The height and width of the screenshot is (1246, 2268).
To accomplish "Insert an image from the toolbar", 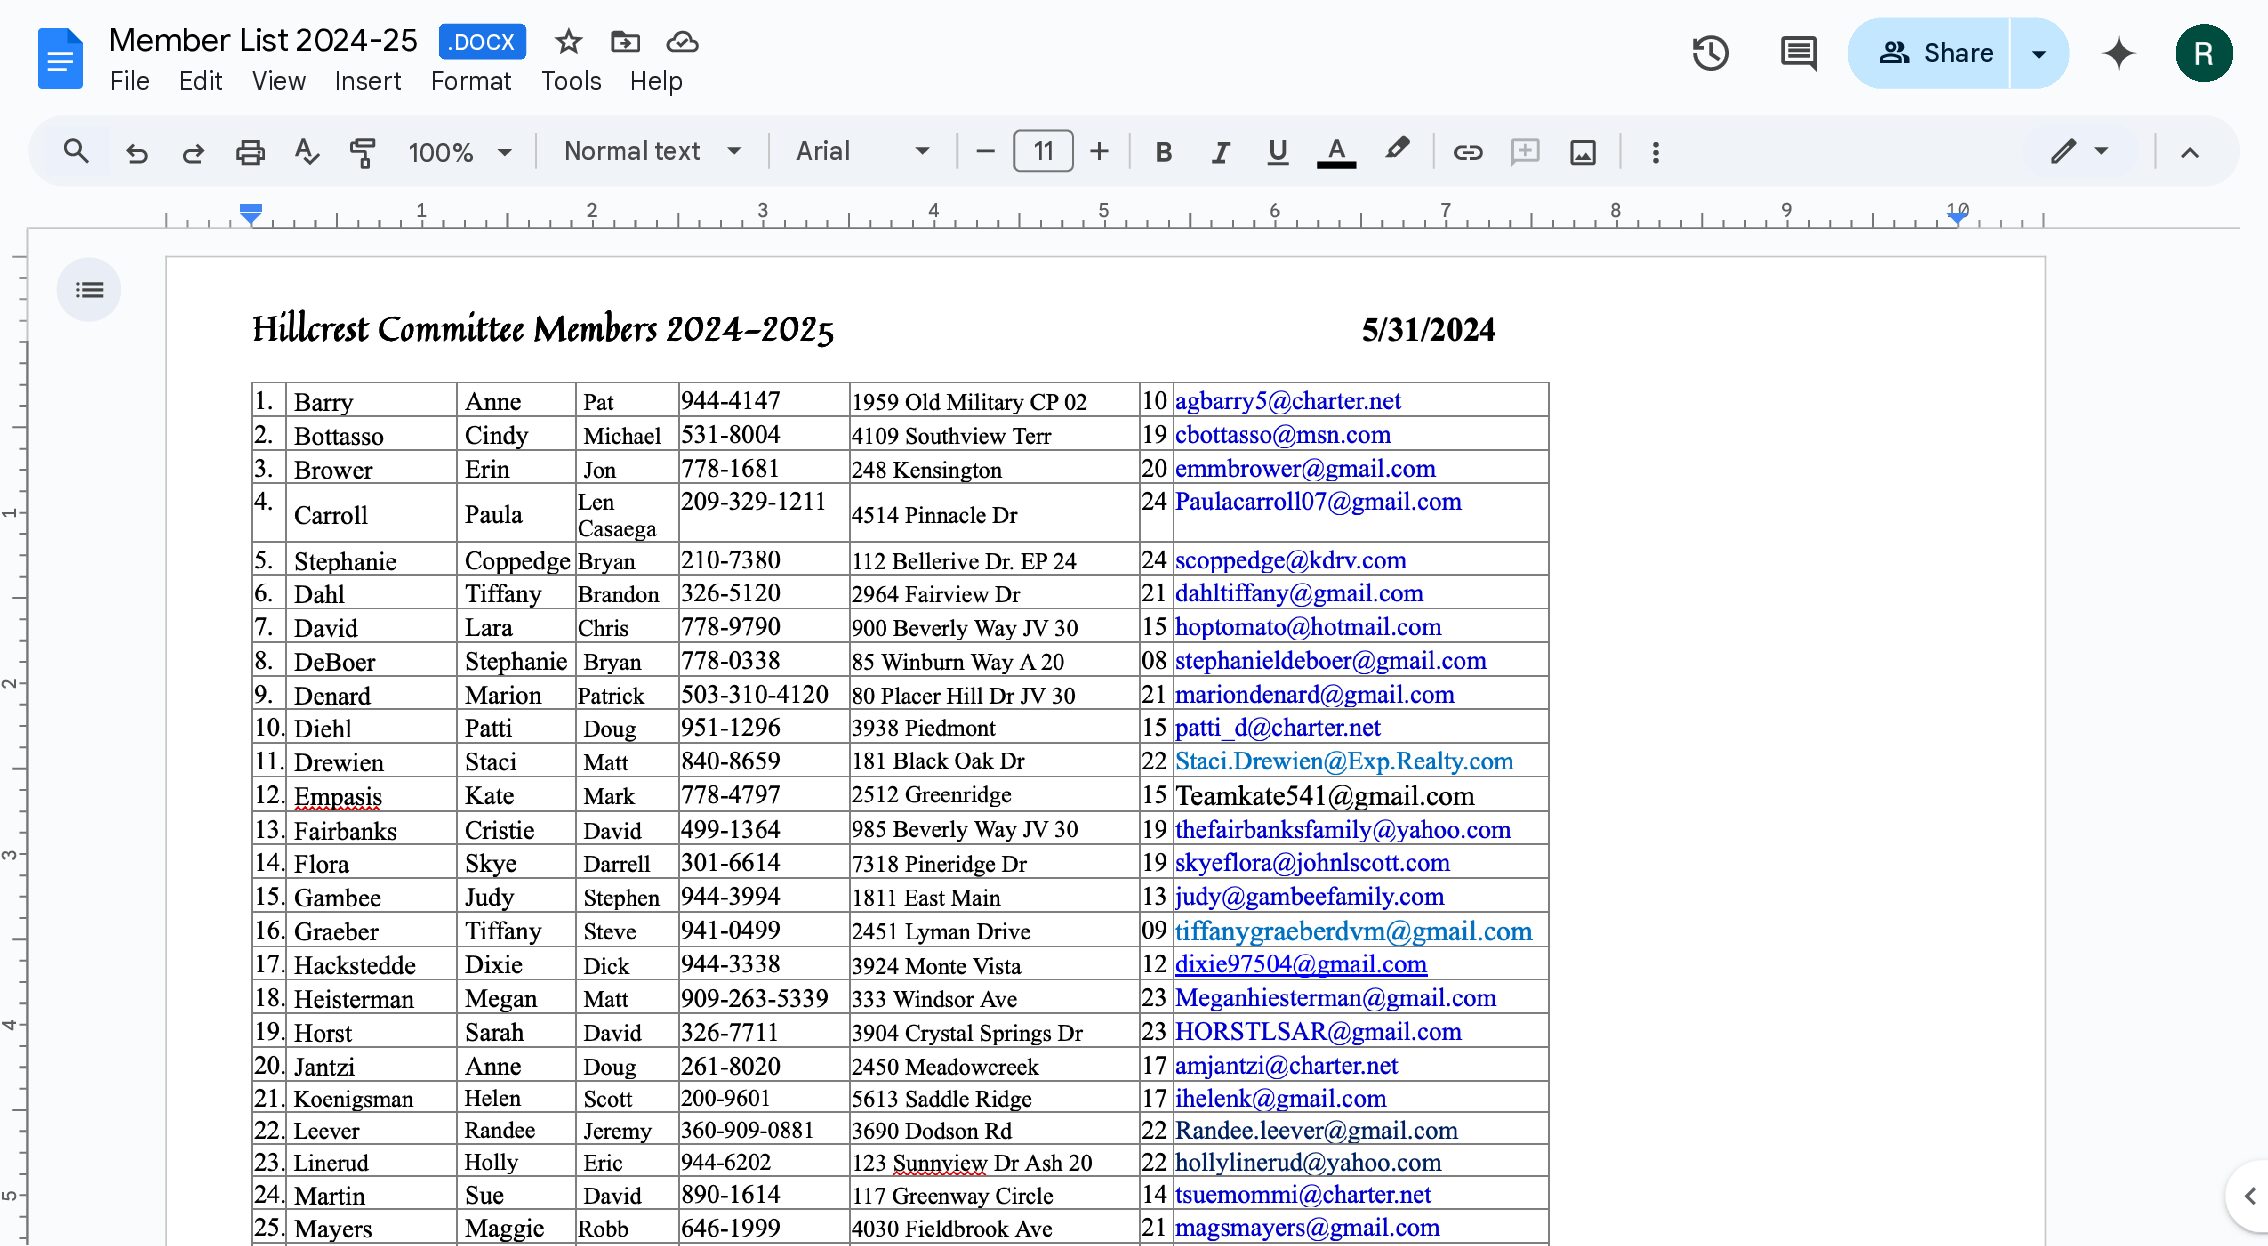I will click(x=1583, y=152).
